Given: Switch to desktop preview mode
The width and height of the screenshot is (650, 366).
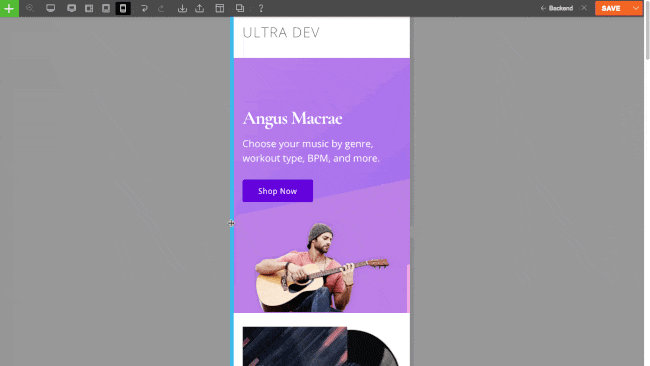Looking at the screenshot, I should click(51, 8).
